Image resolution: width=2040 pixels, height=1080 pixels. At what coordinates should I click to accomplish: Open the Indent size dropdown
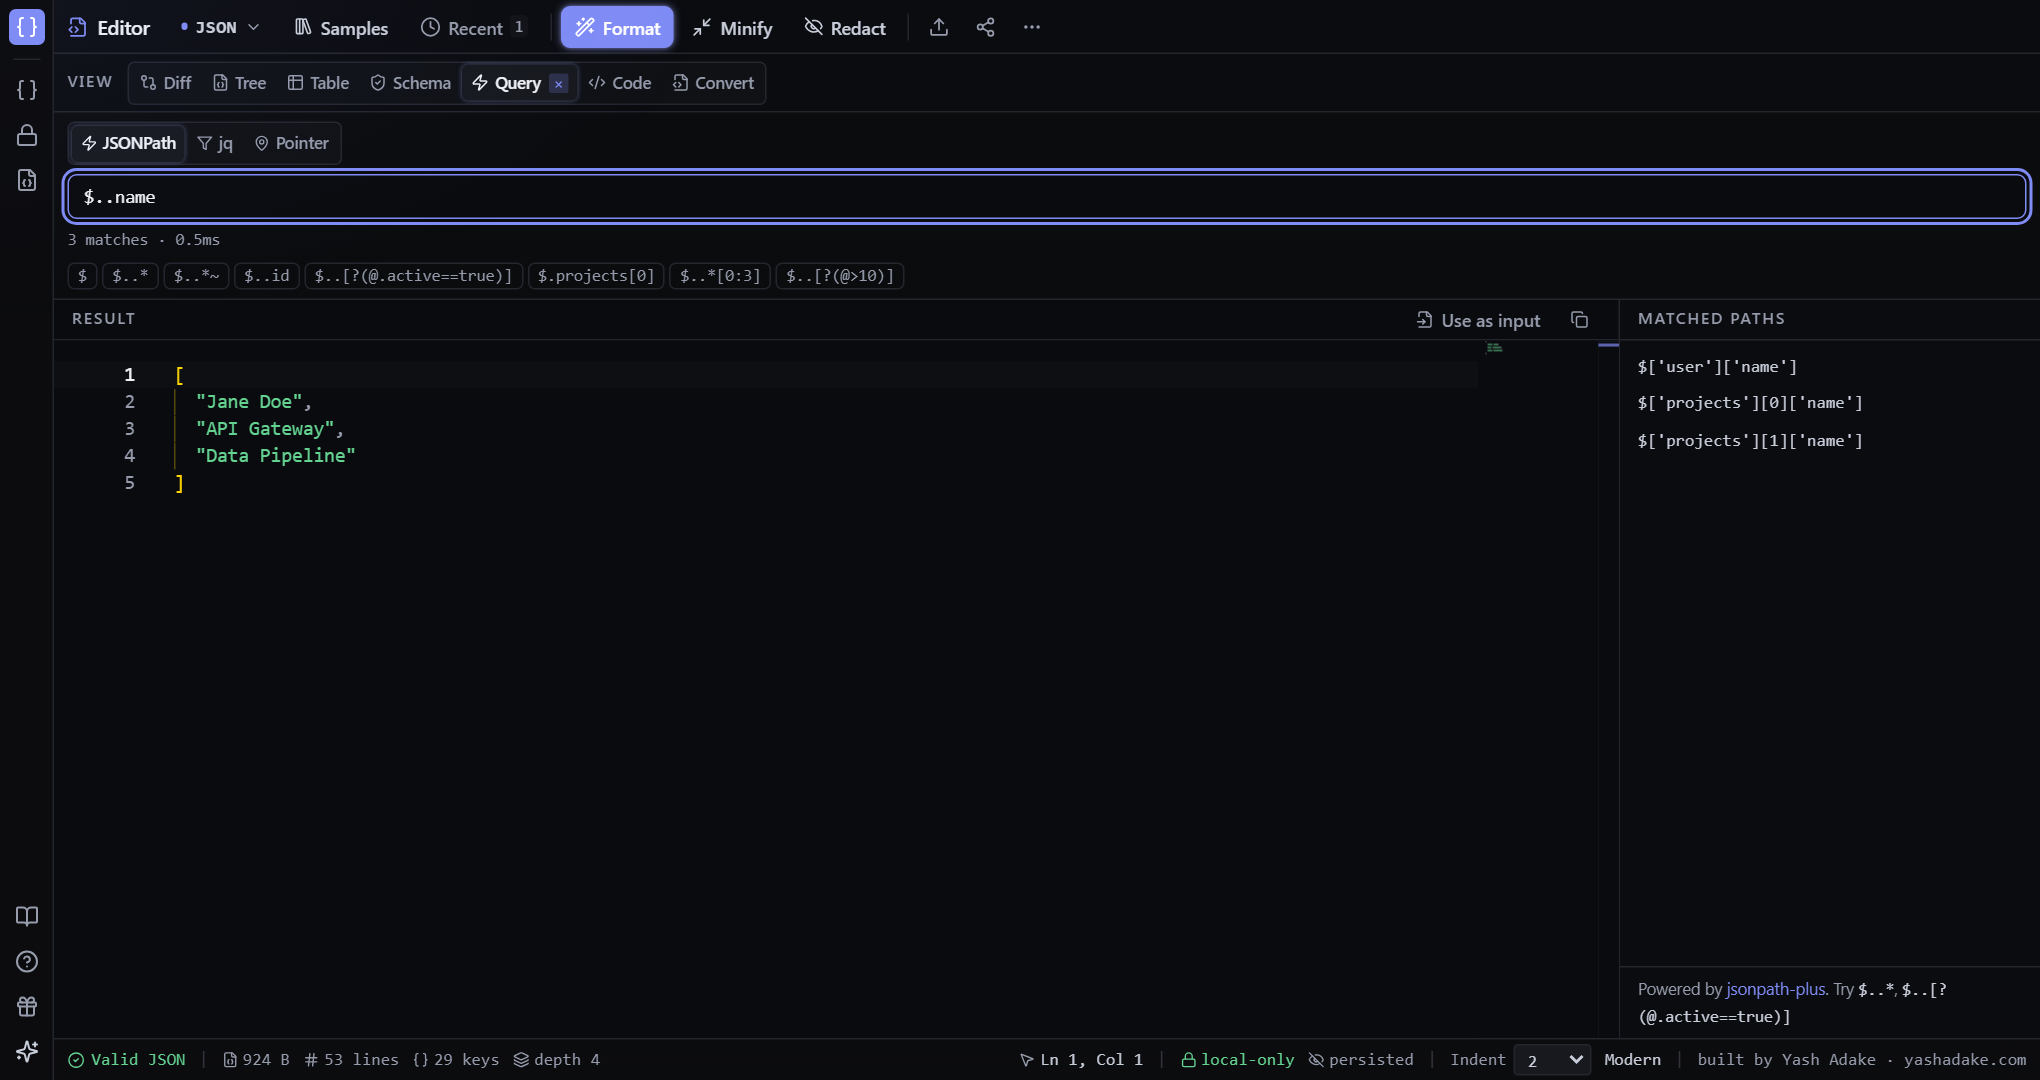coord(1552,1060)
